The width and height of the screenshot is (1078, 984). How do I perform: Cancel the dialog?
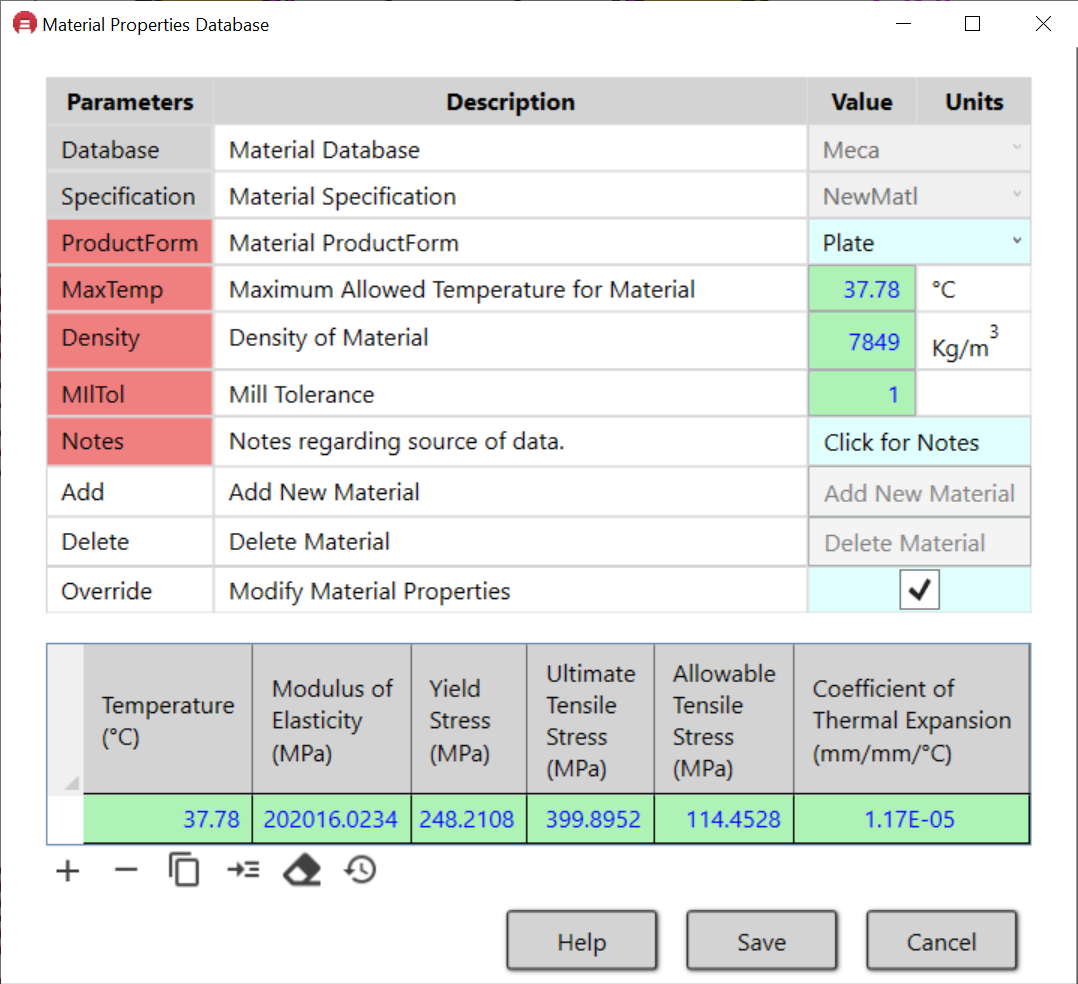tap(941, 941)
